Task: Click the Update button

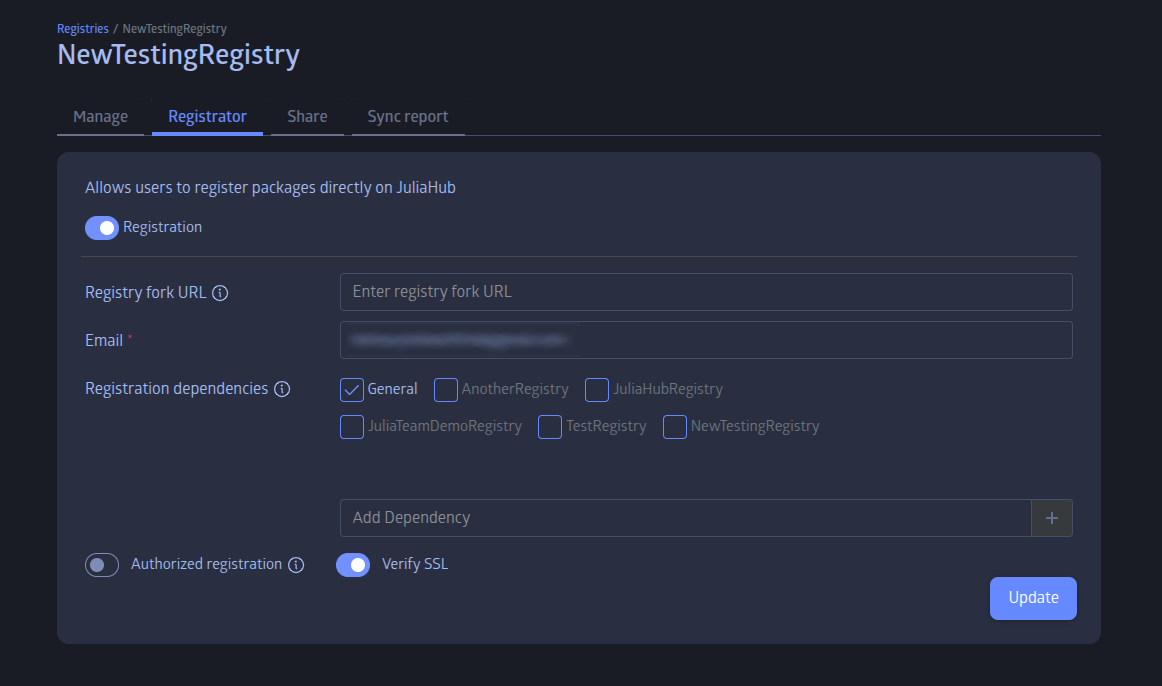Action: (1033, 599)
